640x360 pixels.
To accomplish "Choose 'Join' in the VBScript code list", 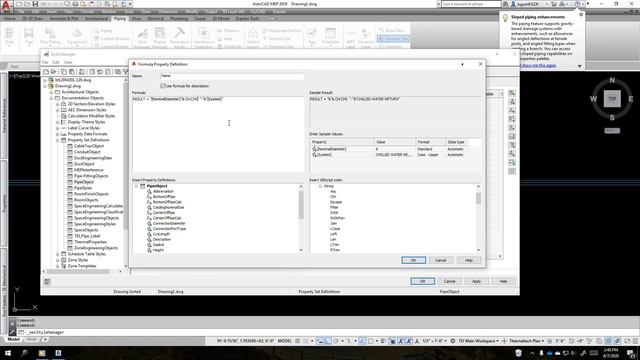I will click(x=333, y=223).
